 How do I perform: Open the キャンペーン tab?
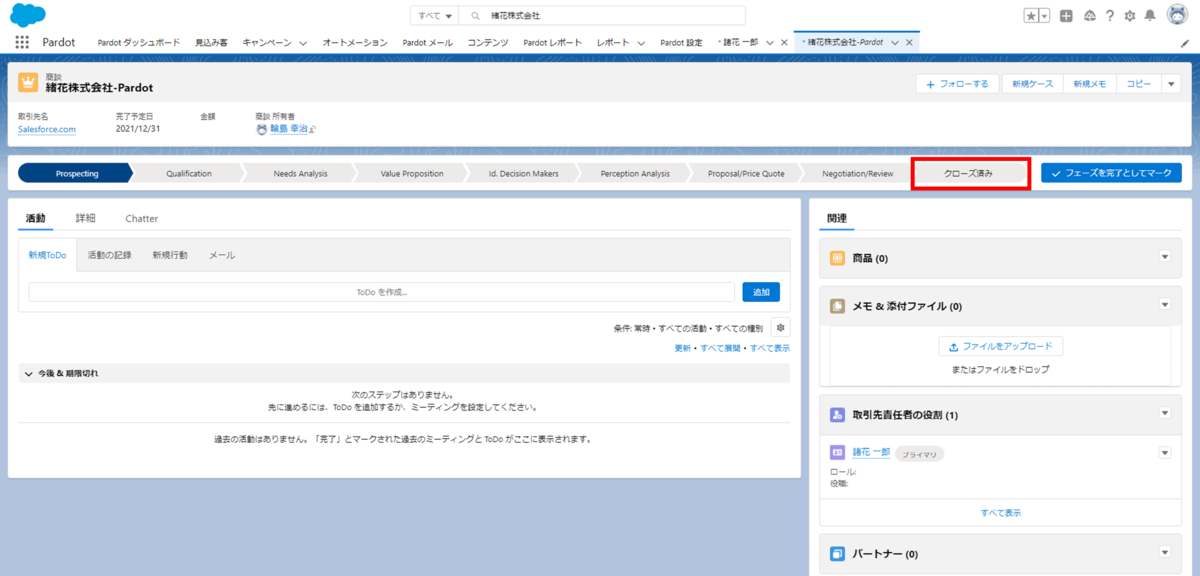(x=267, y=43)
